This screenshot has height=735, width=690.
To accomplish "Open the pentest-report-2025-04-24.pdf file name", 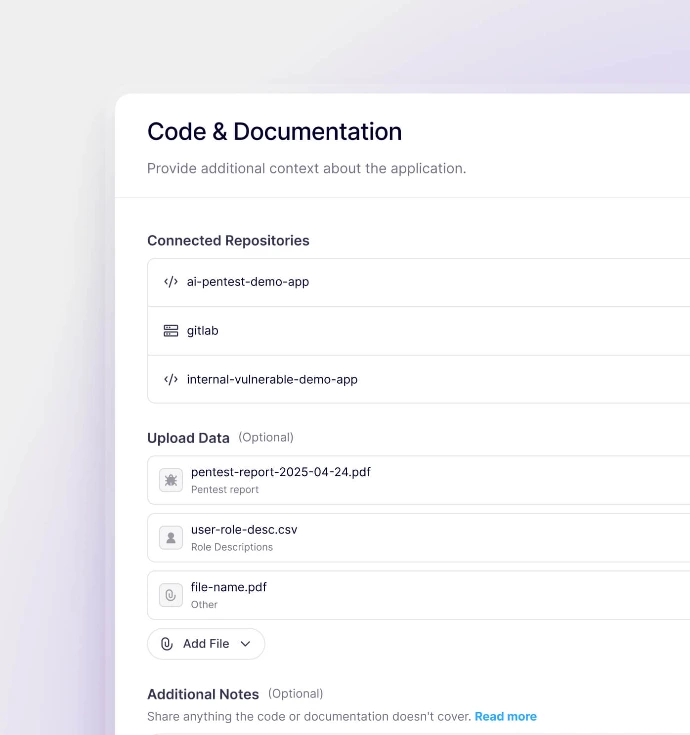I will click(x=280, y=472).
